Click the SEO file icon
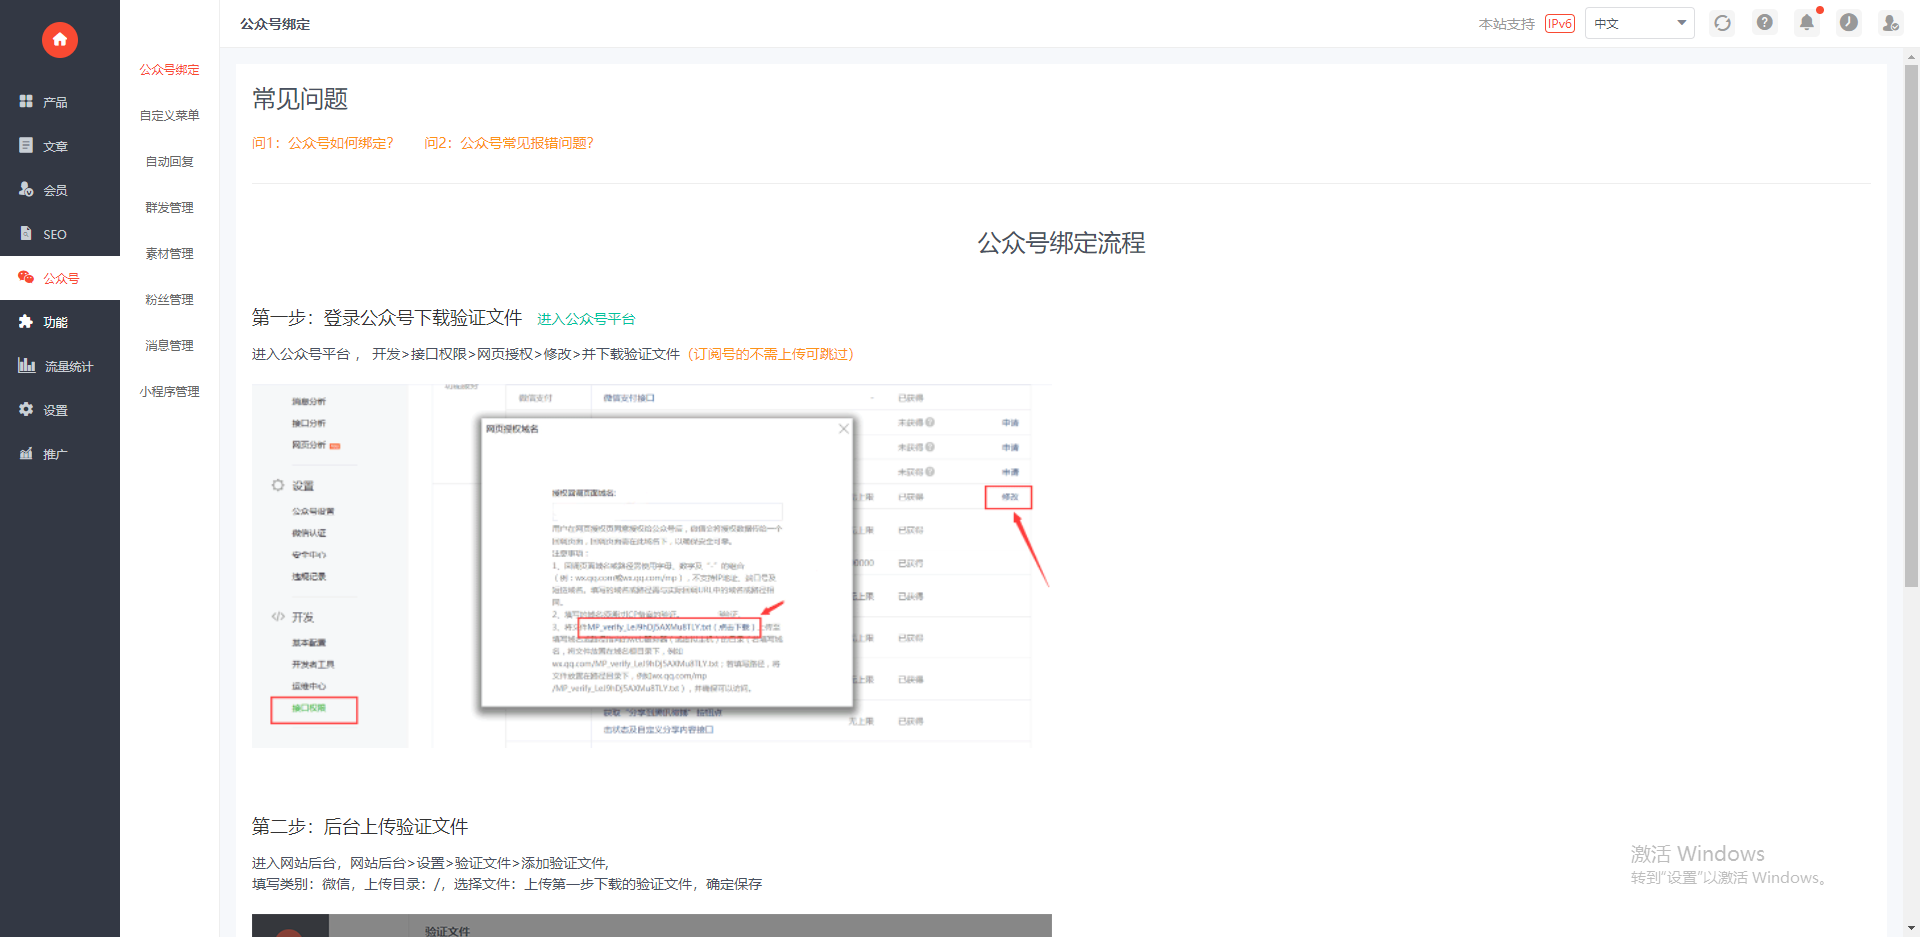This screenshot has height=937, width=1920. tap(26, 233)
